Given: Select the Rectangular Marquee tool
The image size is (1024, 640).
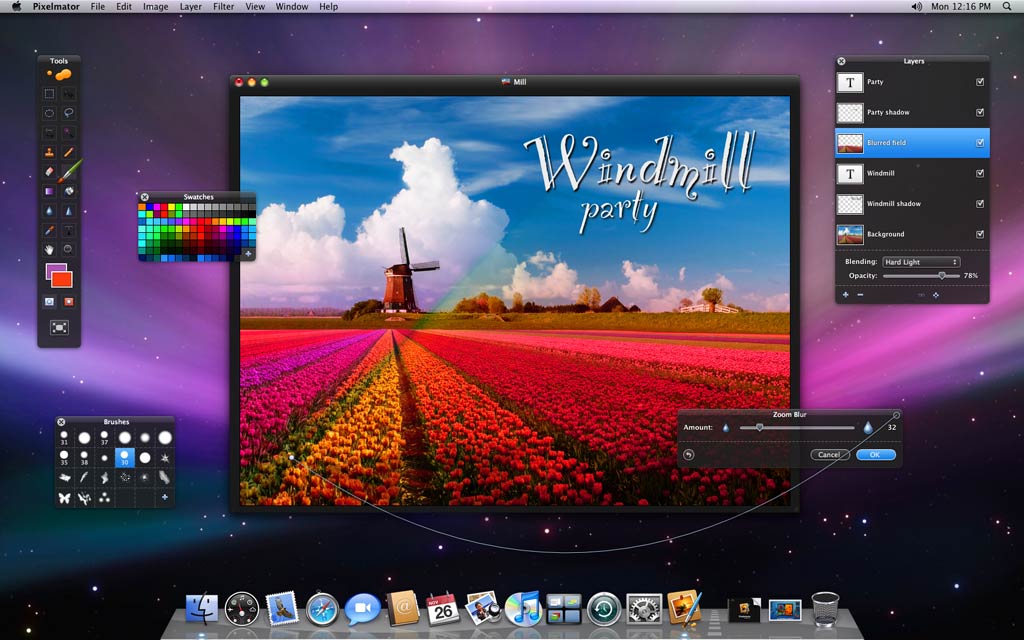Looking at the screenshot, I should click(x=49, y=94).
